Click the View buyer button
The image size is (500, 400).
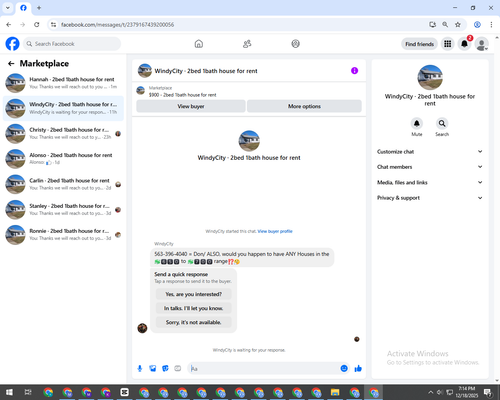click(191, 106)
